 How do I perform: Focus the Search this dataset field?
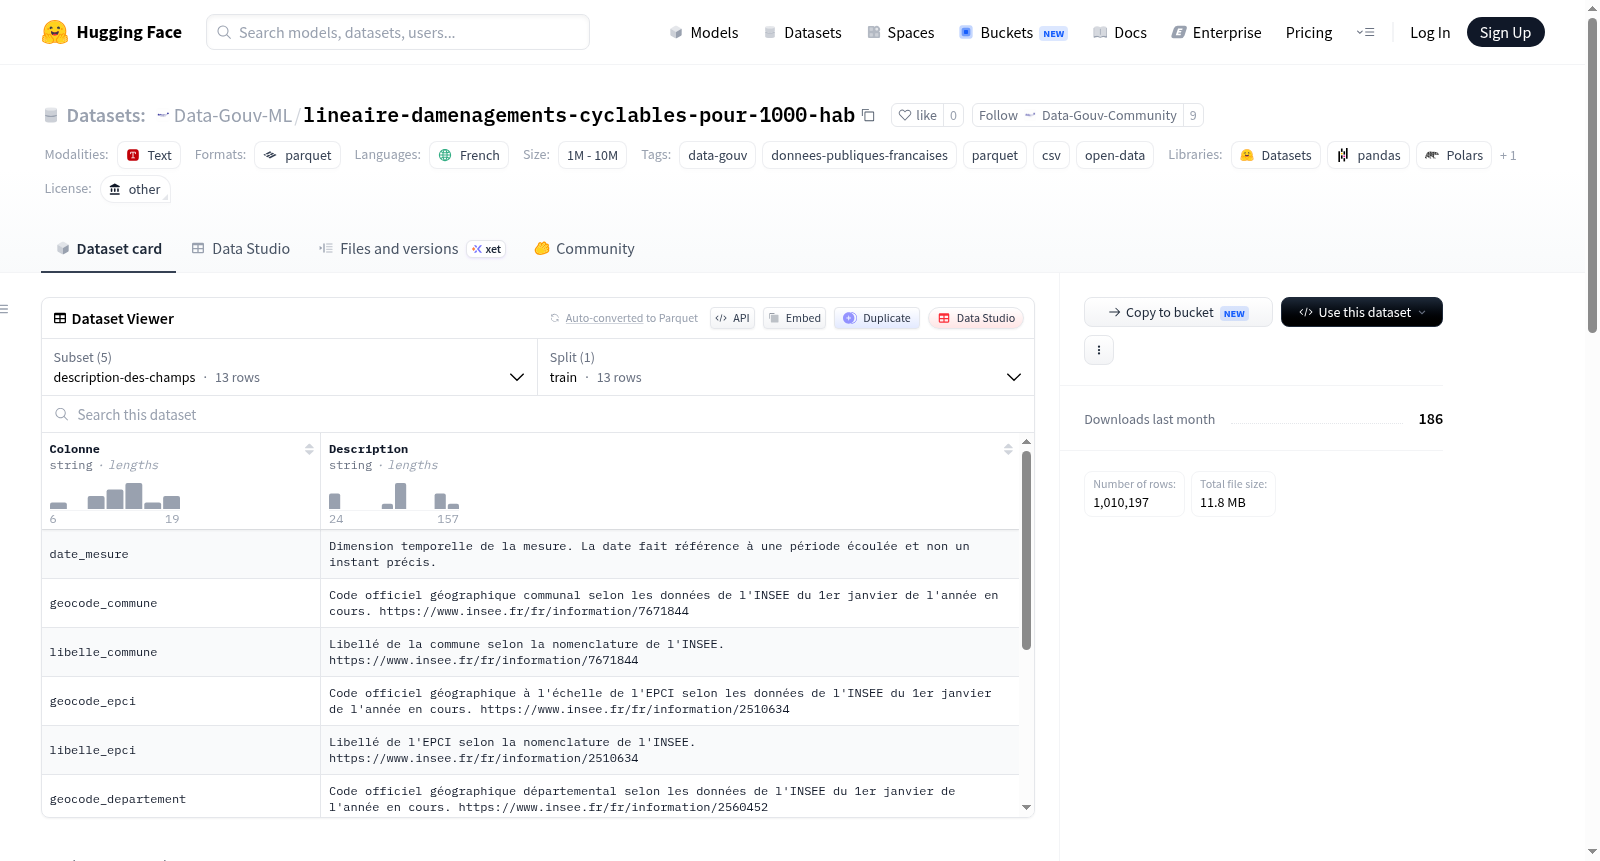pyautogui.click(x=538, y=414)
